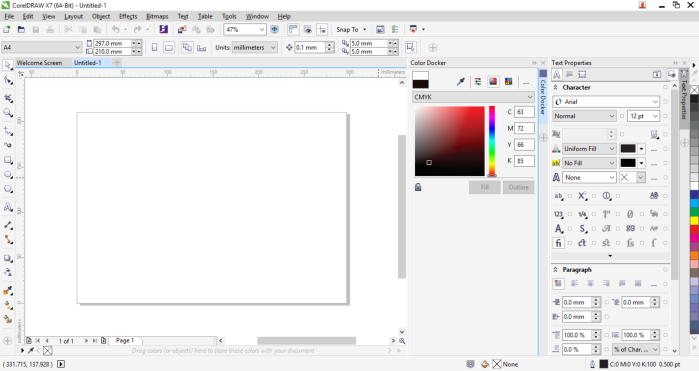This screenshot has width=699, height=371.
Task: Open the Table menu
Action: pyautogui.click(x=205, y=16)
